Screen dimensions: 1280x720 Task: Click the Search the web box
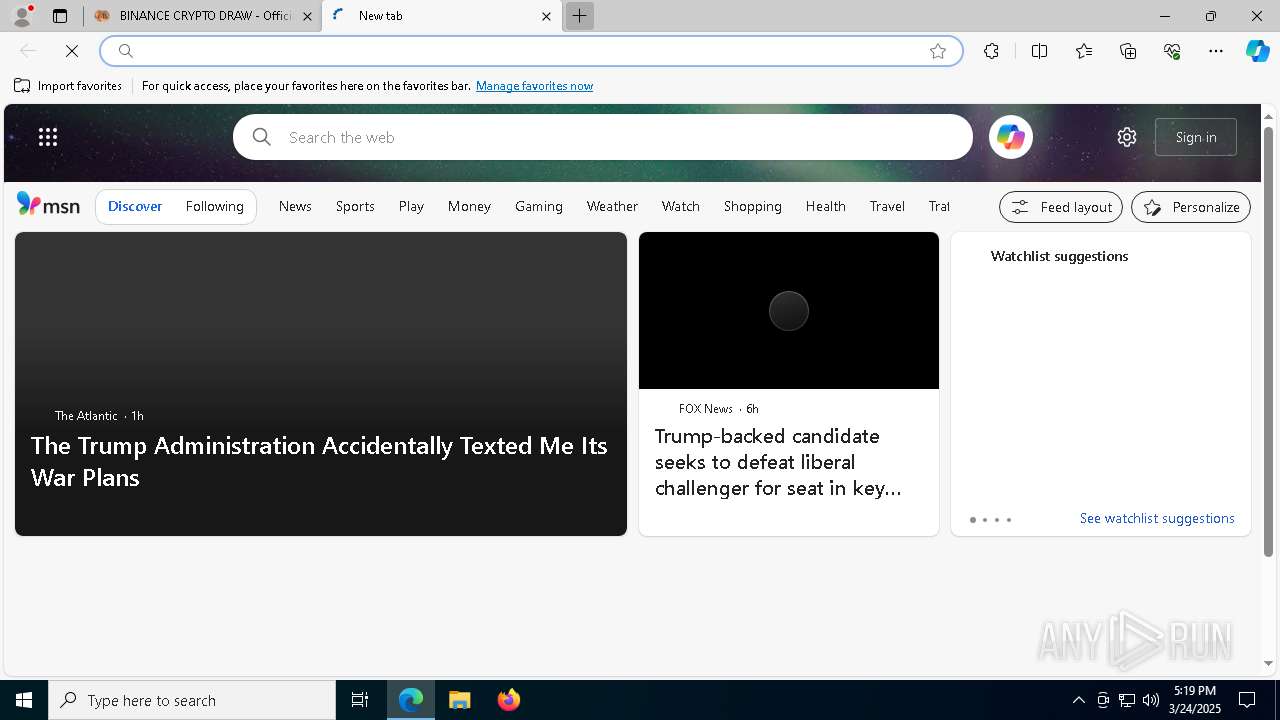click(x=603, y=137)
